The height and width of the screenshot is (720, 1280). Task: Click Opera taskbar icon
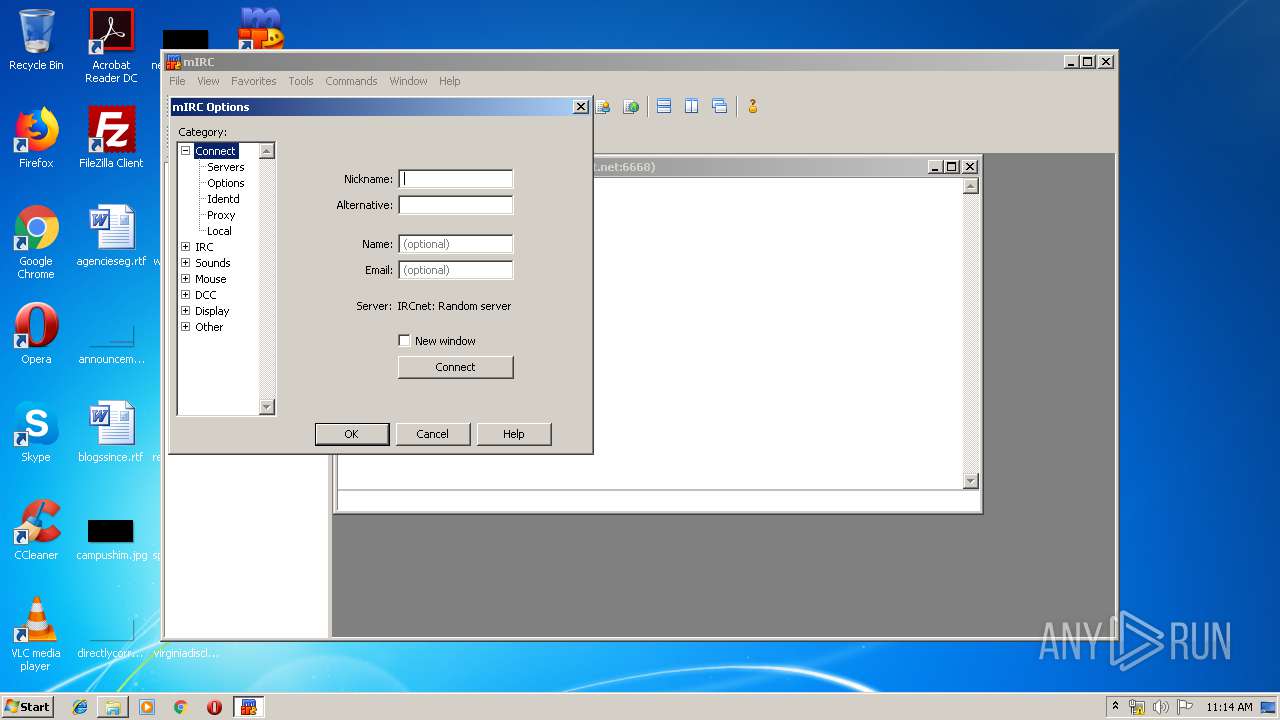[214, 707]
